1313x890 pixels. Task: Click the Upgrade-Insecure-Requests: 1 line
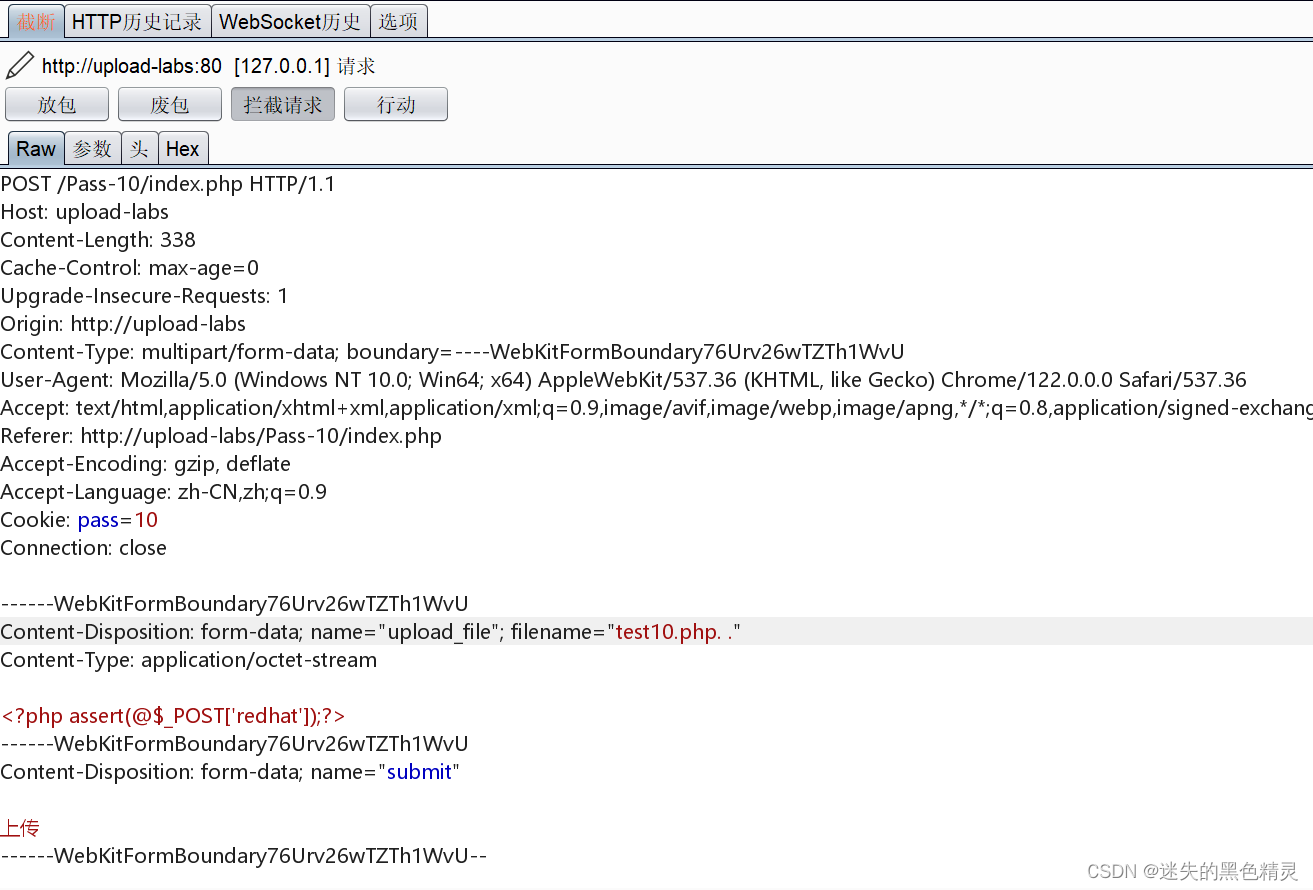pos(144,296)
